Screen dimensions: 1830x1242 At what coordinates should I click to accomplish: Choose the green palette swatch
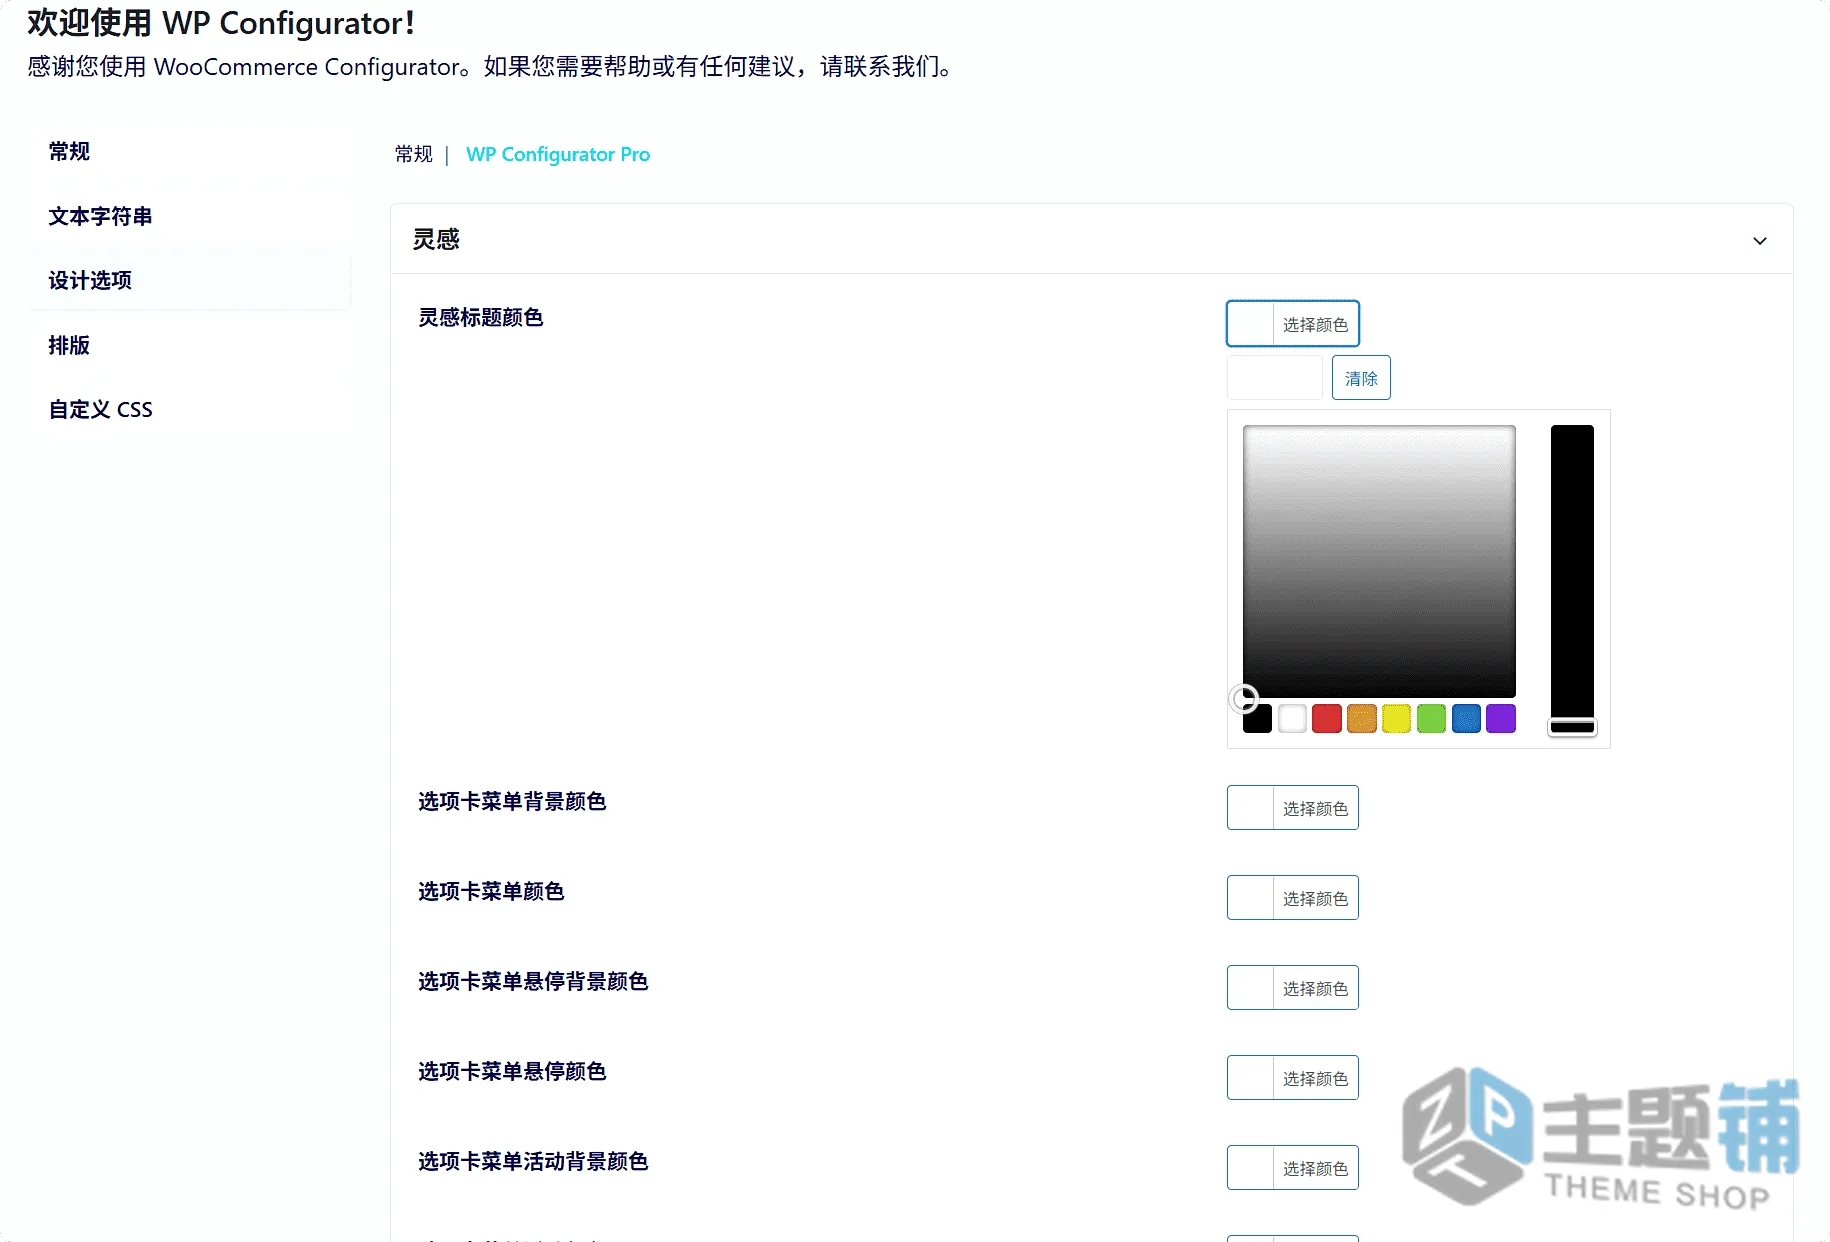click(x=1431, y=719)
